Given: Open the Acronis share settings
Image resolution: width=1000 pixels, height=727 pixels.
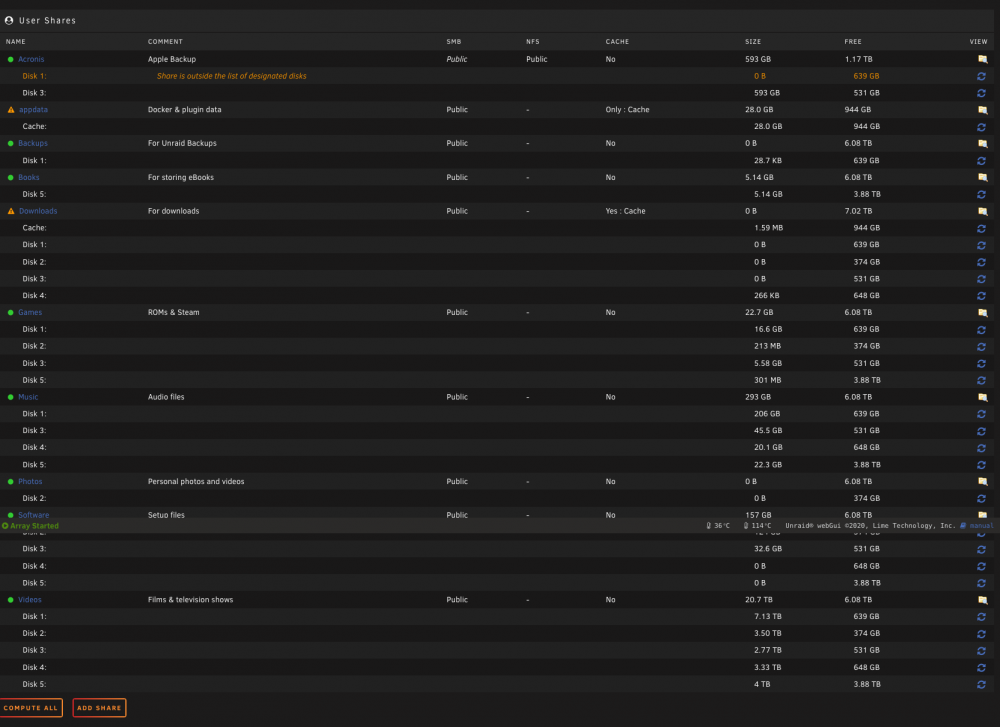Looking at the screenshot, I should pyautogui.click(x=31, y=59).
